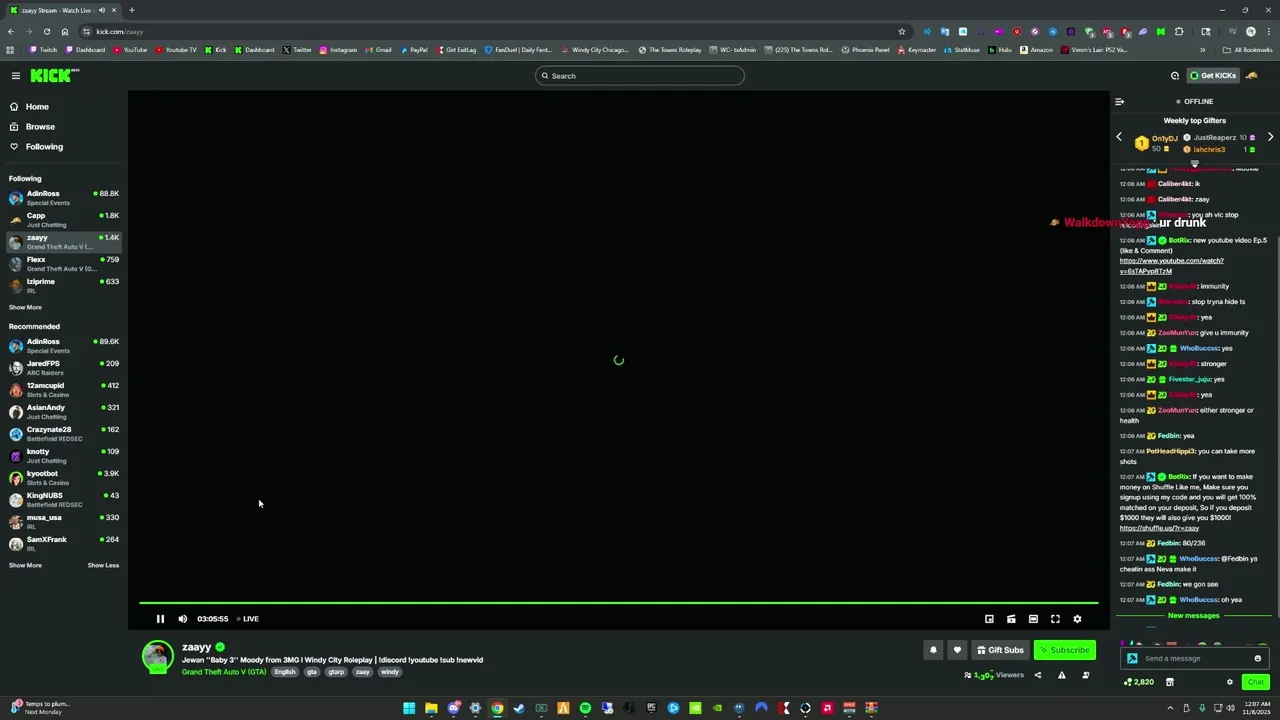Click the Gift Subs button
The width and height of the screenshot is (1280, 720).
(x=1000, y=650)
